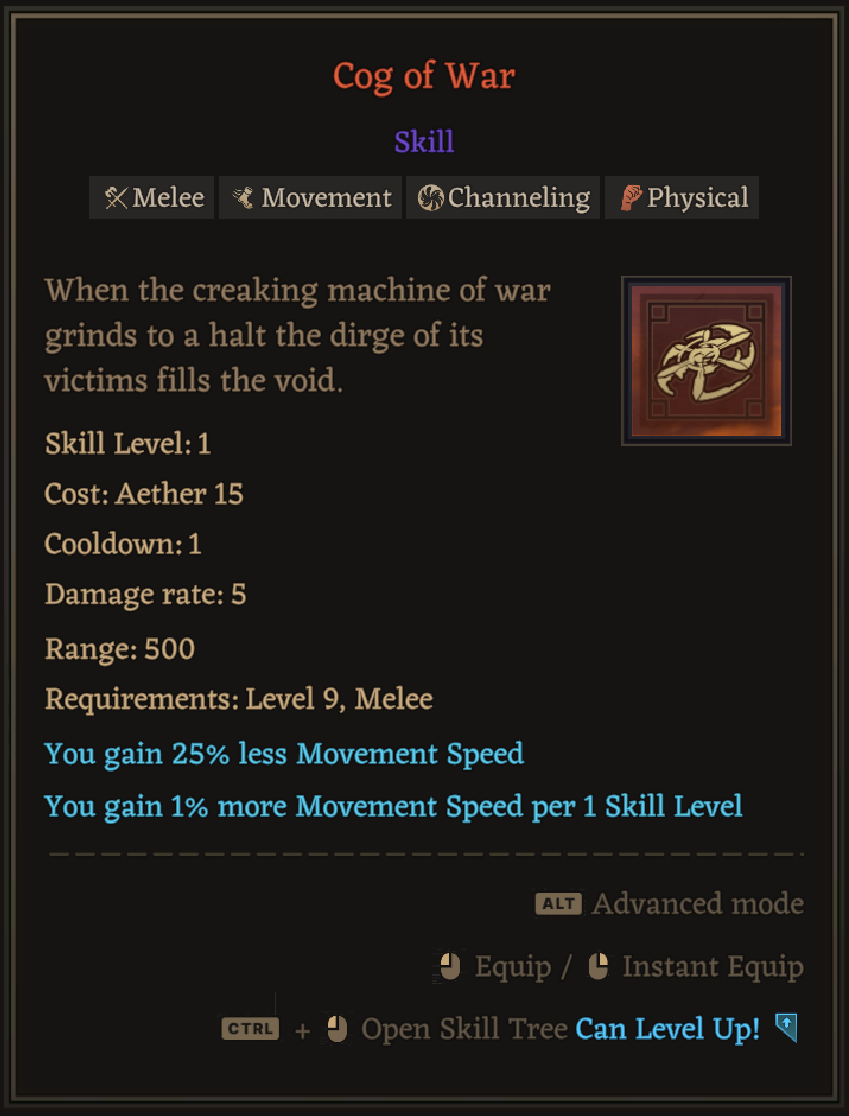
Task: Select the Channeling tag
Action: coord(502,198)
